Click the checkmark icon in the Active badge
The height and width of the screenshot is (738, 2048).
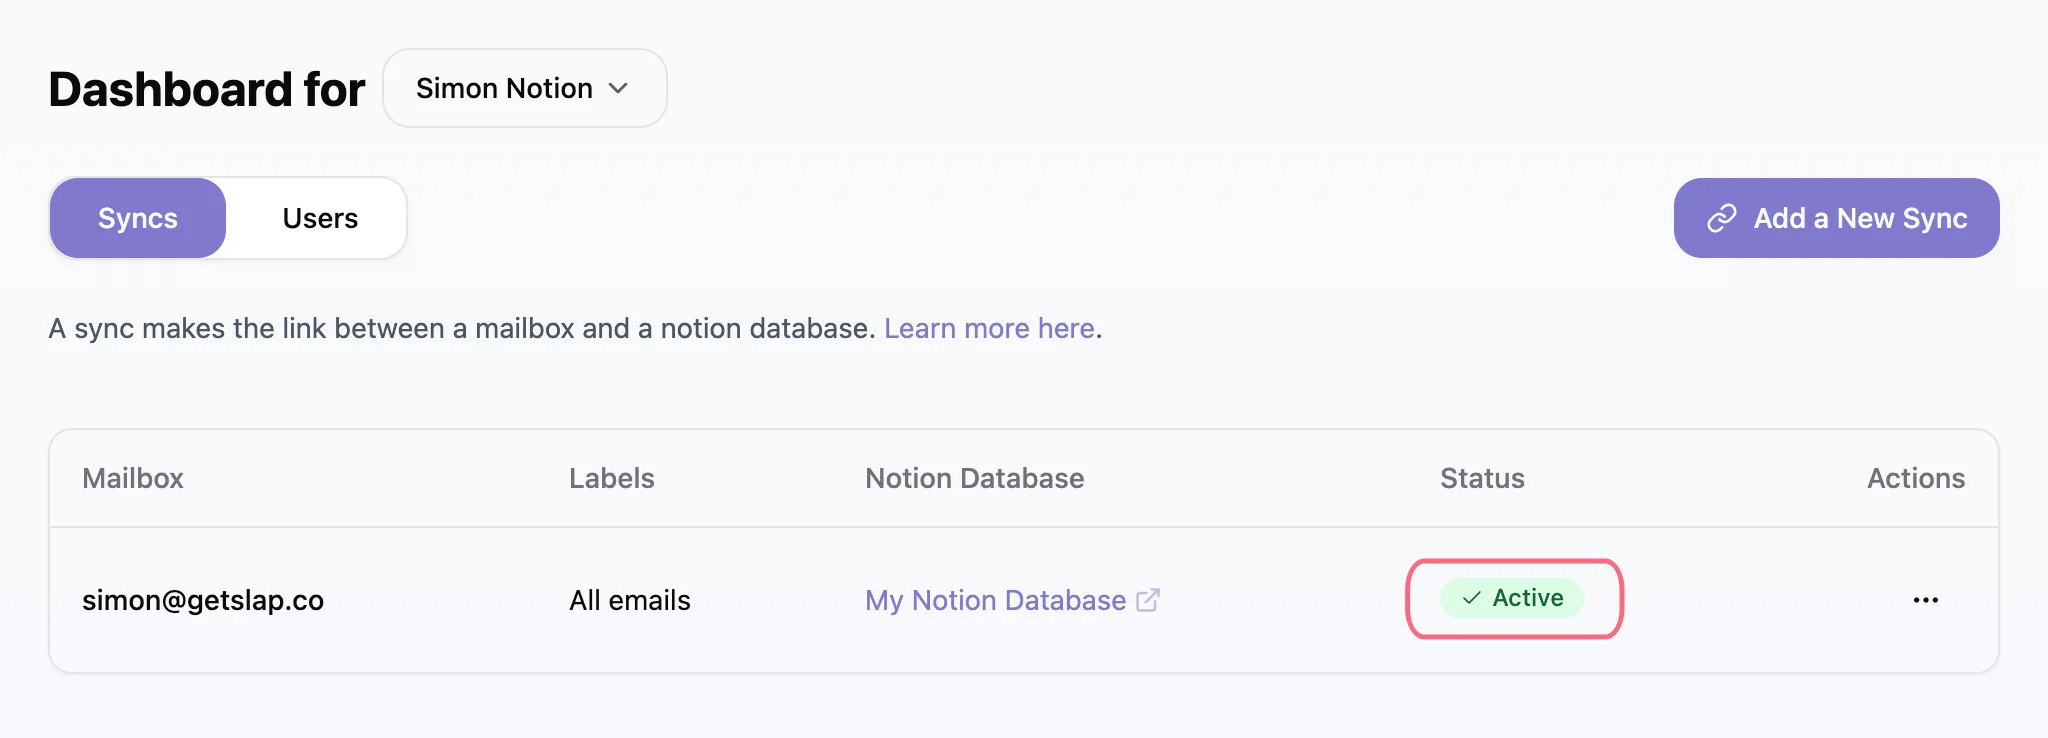pos(1471,598)
